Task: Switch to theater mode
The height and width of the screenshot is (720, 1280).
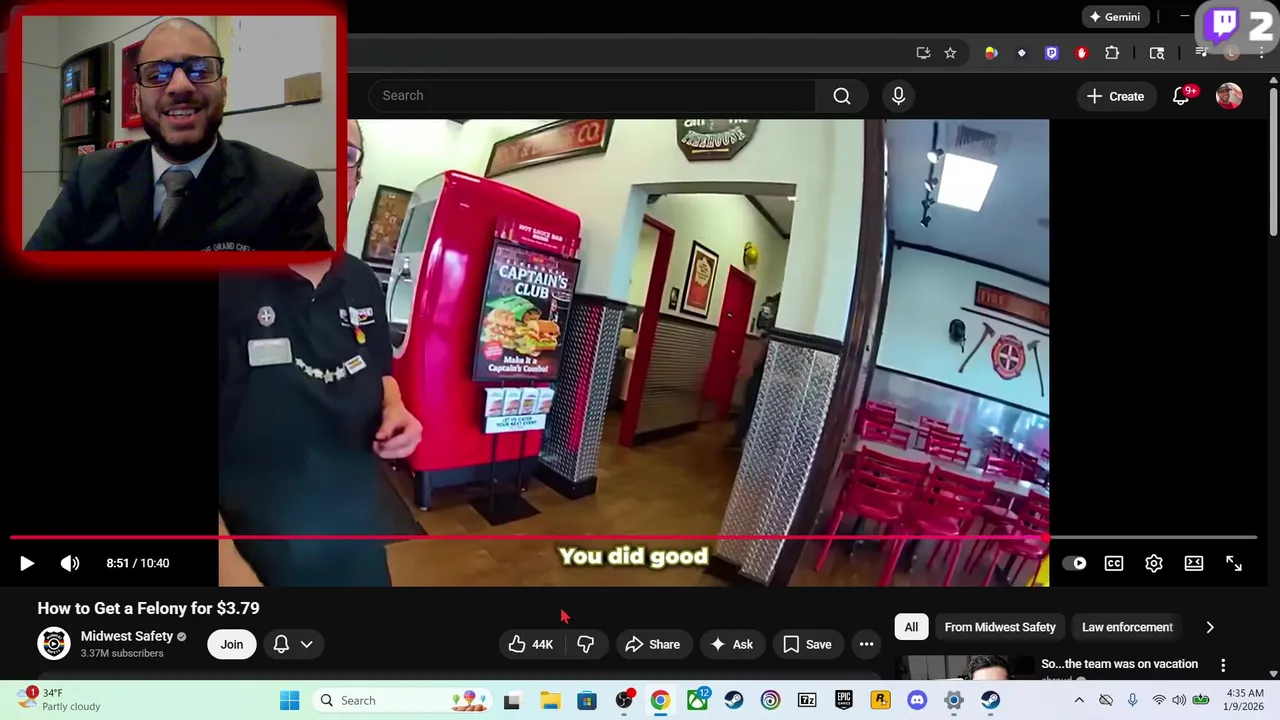Action: (x=1194, y=563)
